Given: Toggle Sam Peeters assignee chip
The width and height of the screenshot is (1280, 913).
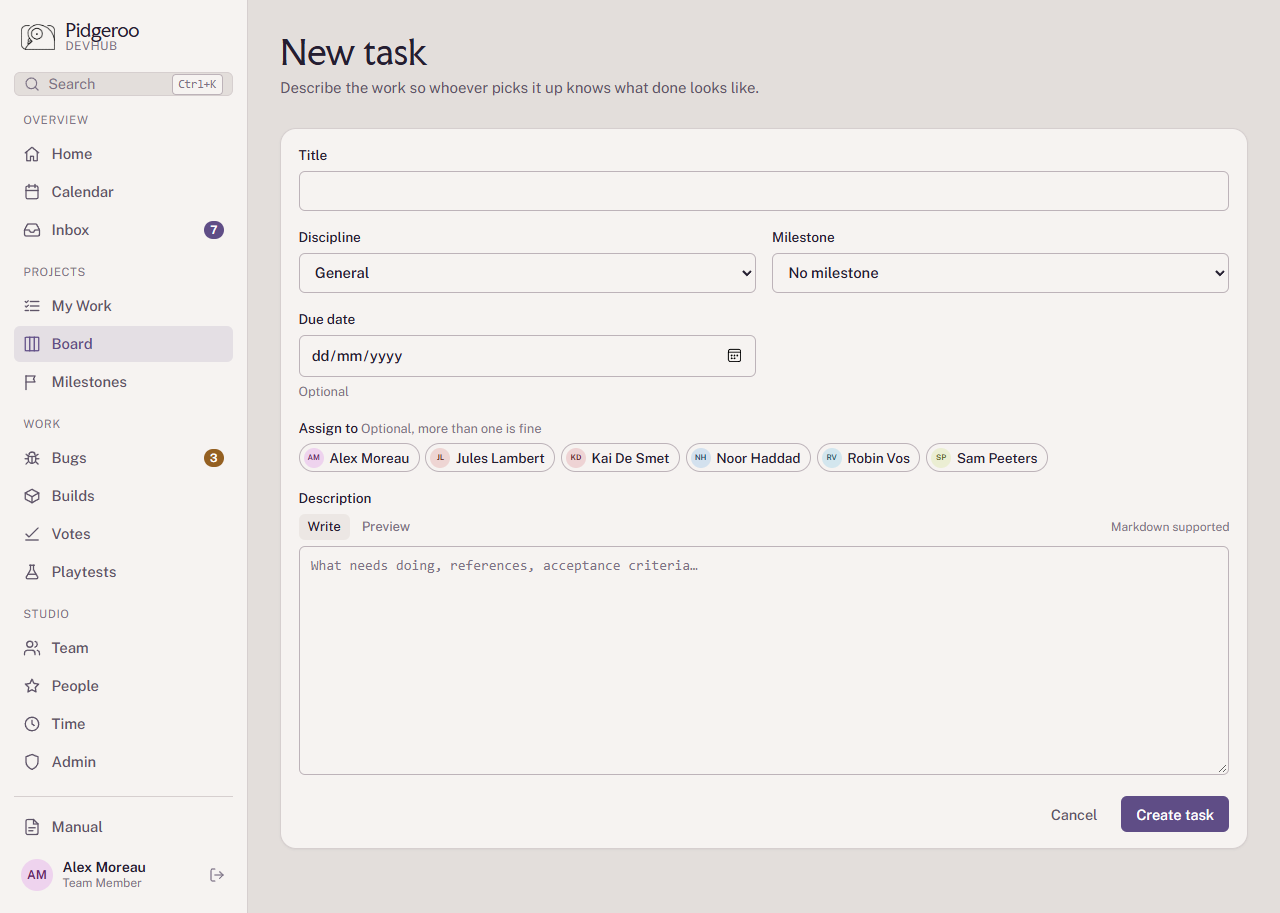Looking at the screenshot, I should [987, 458].
